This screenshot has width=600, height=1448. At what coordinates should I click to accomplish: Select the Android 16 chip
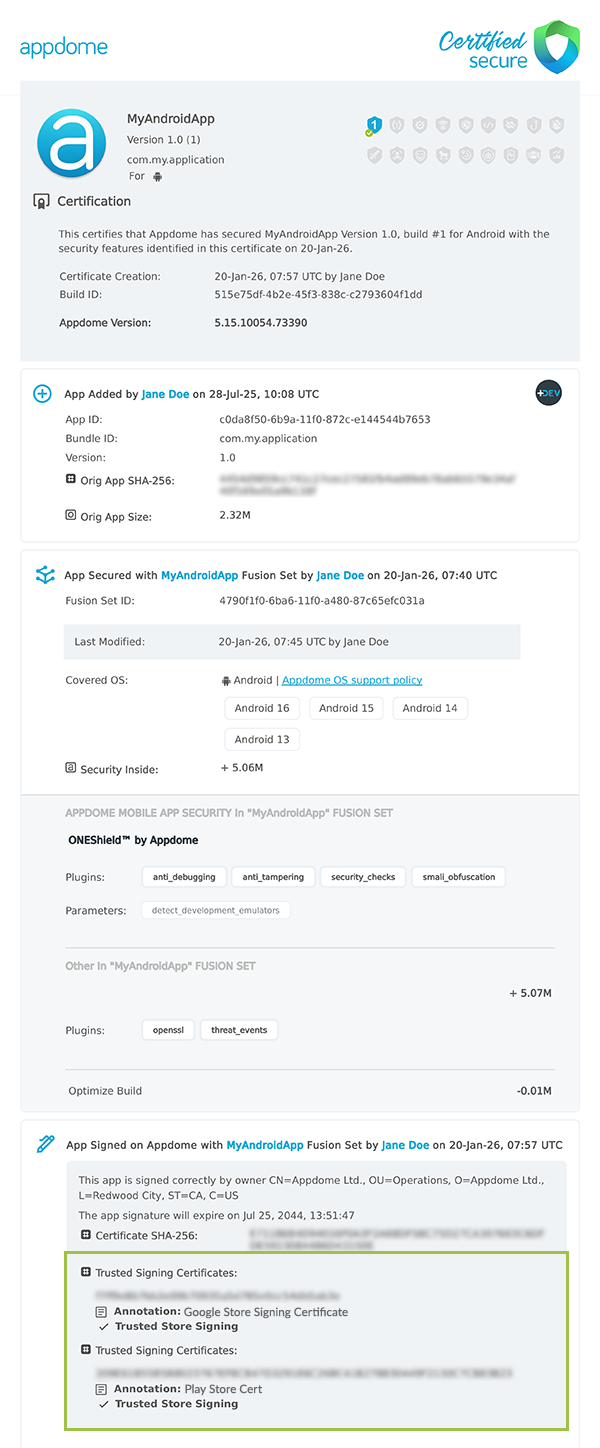[x=262, y=708]
